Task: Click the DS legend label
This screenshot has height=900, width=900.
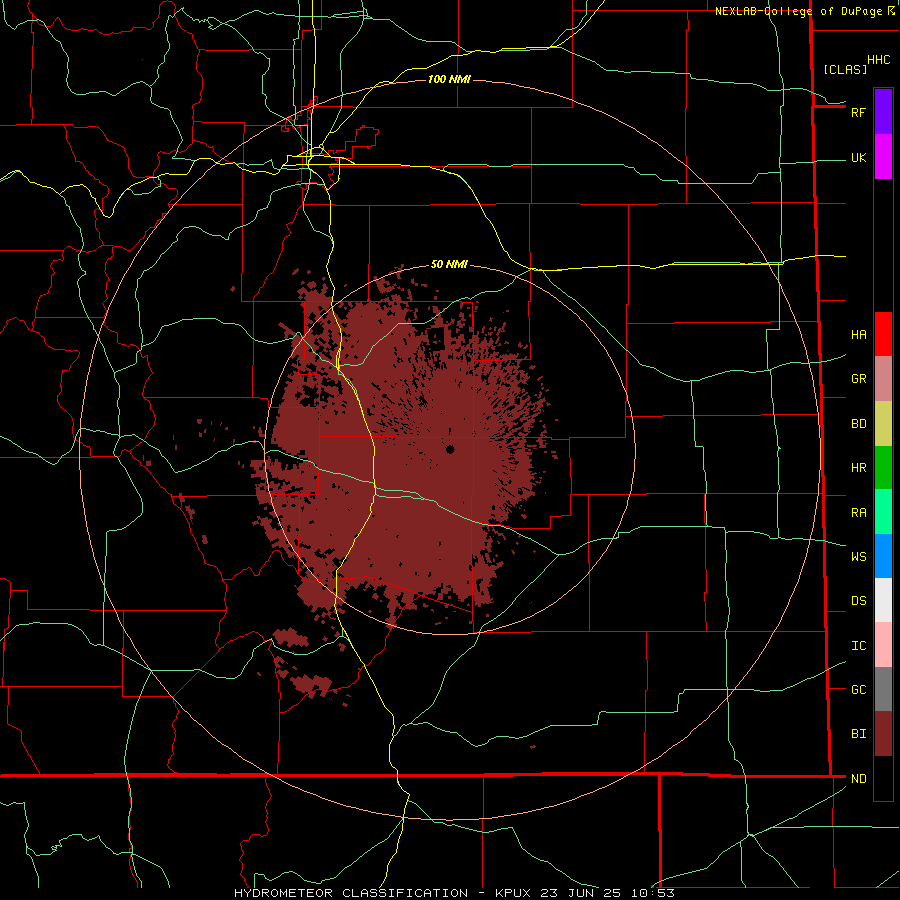Action: pyautogui.click(x=858, y=601)
